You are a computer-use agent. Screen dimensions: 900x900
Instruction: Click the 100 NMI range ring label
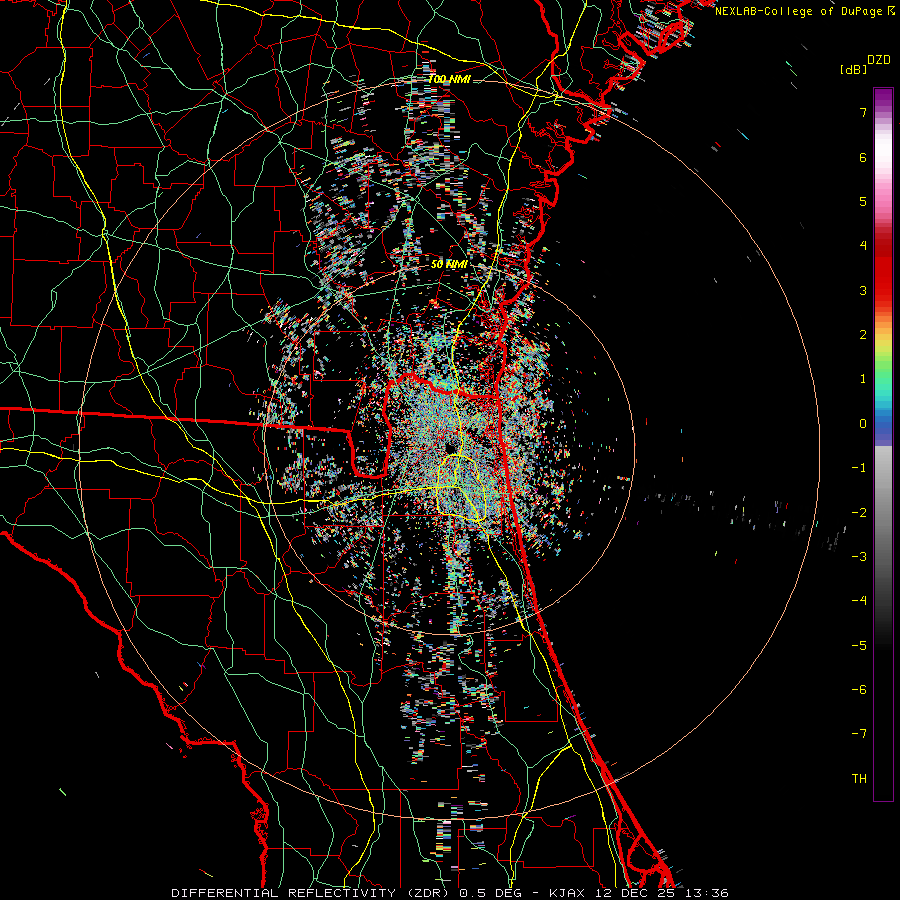click(449, 79)
